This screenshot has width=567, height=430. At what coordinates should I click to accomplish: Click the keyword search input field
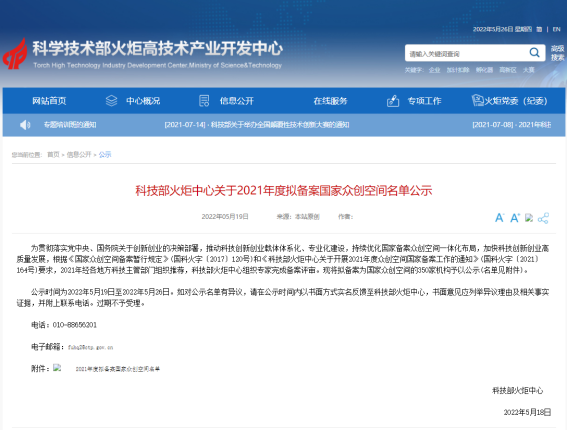point(466,54)
